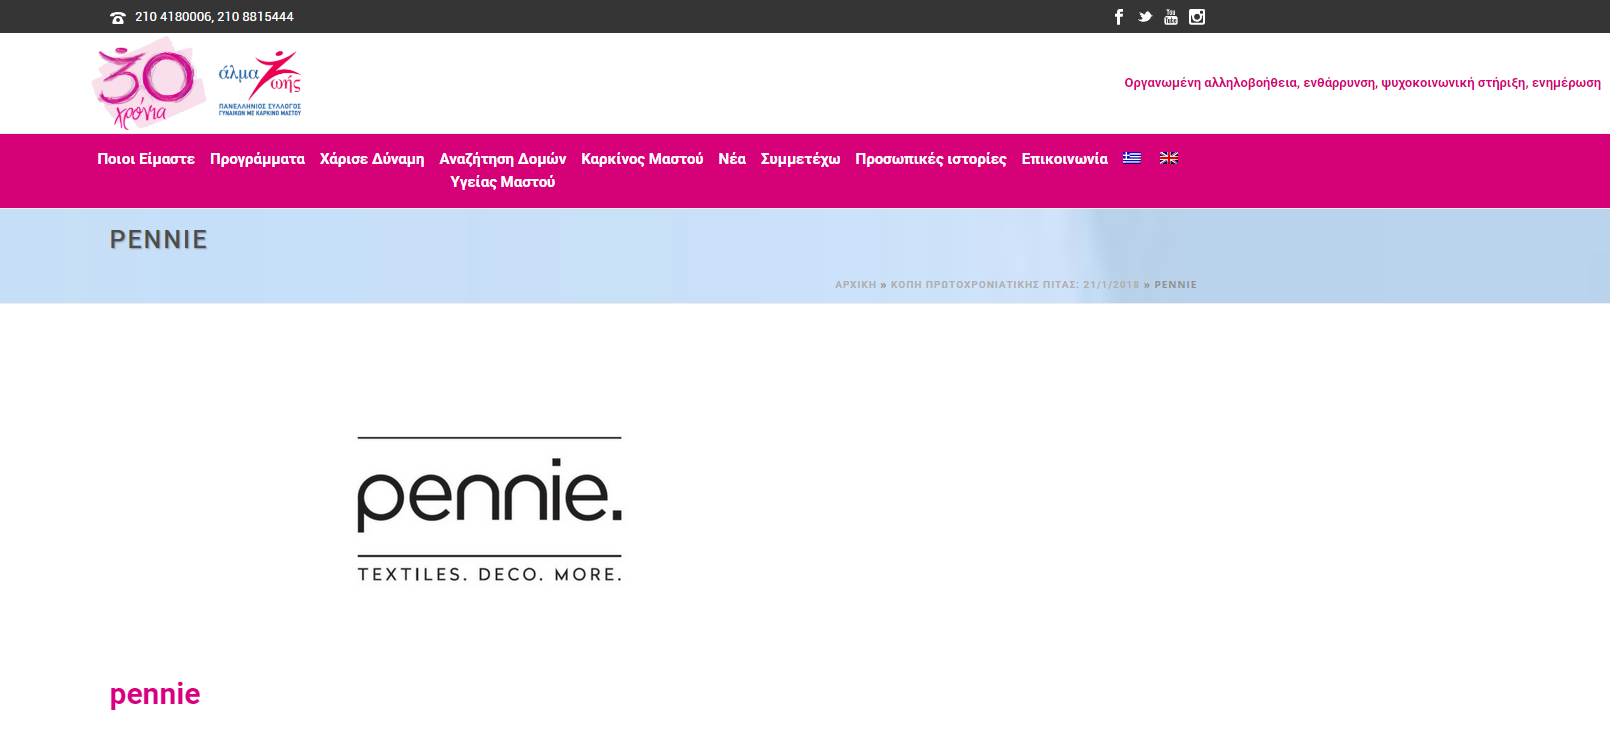Open the Νέα menu item

pyautogui.click(x=732, y=159)
